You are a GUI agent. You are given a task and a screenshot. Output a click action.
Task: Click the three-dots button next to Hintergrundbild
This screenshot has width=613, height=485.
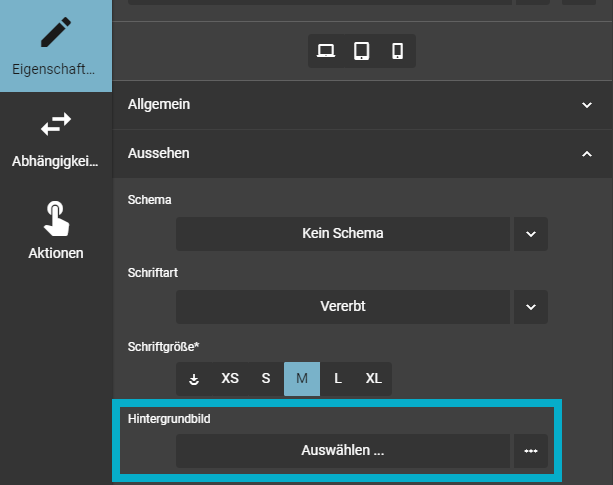[x=531, y=451]
